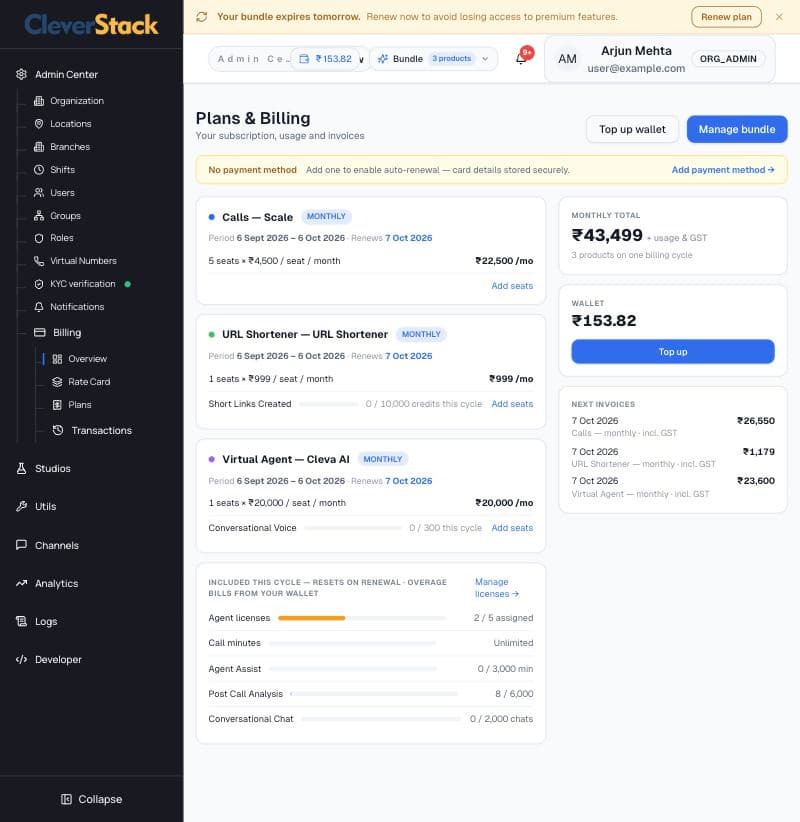The height and width of the screenshot is (822, 800).
Task: Click the Organization building icon
Action: tap(39, 101)
